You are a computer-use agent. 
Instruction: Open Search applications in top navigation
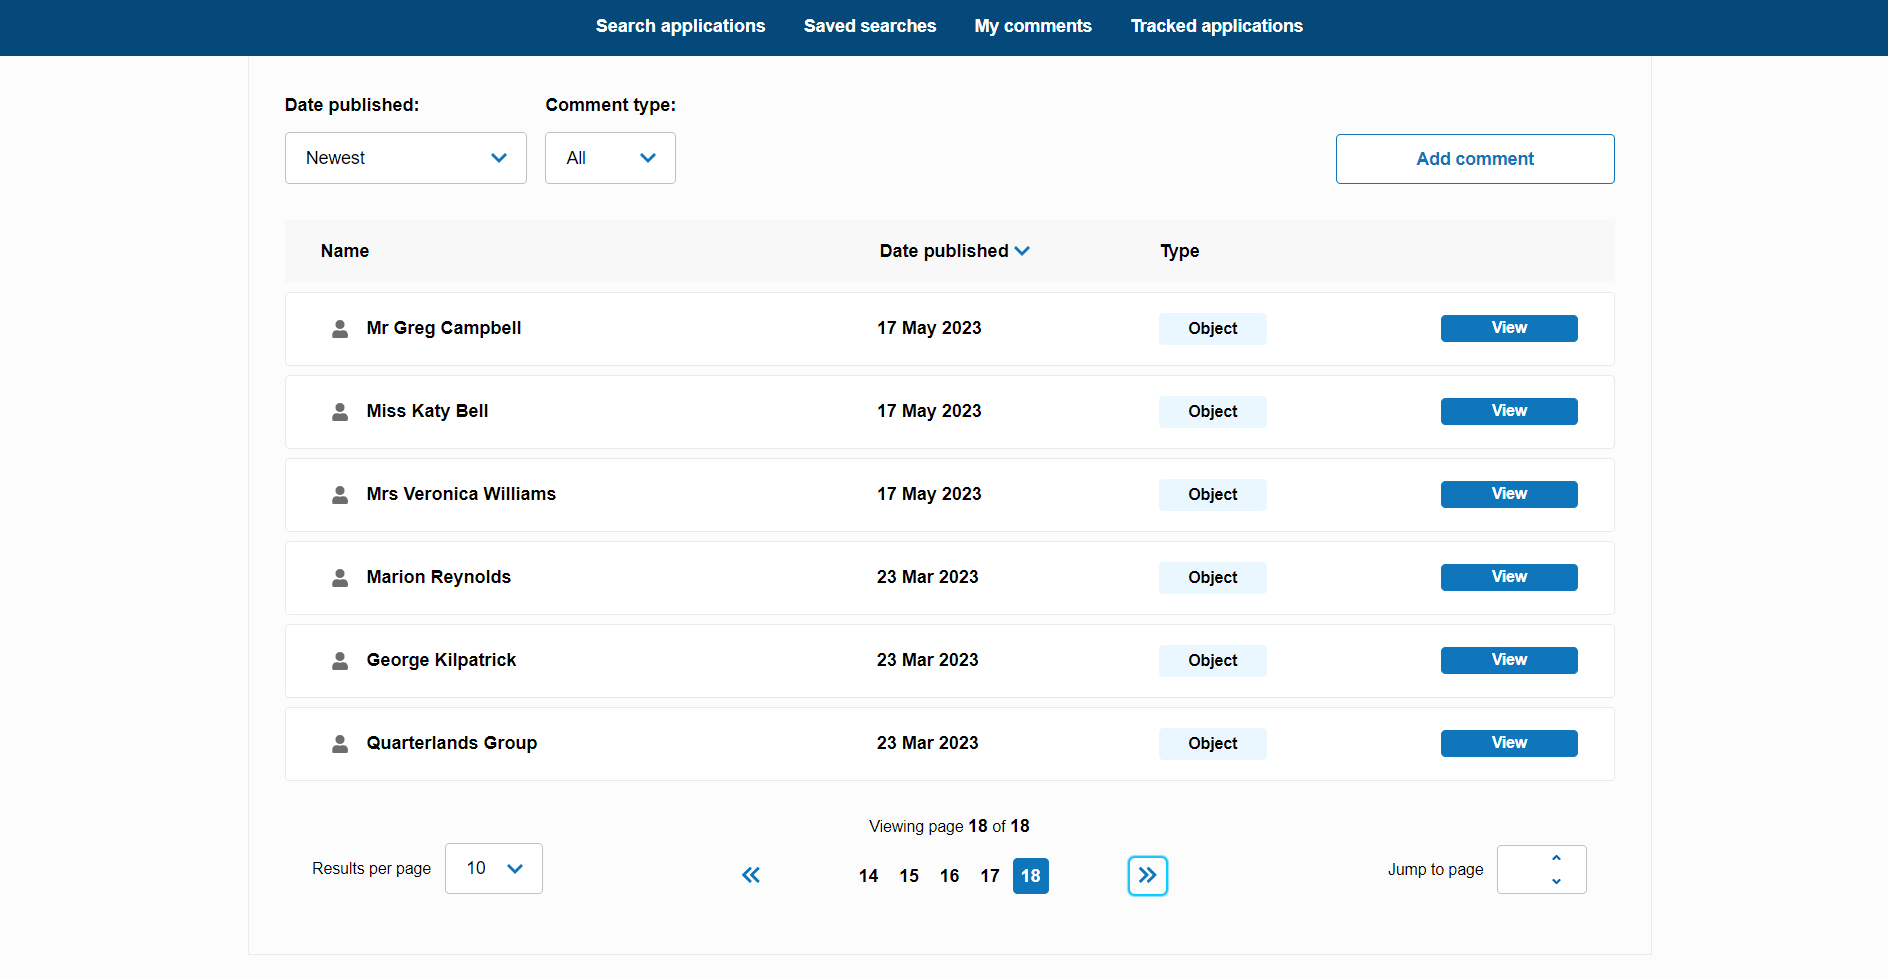pyautogui.click(x=680, y=26)
